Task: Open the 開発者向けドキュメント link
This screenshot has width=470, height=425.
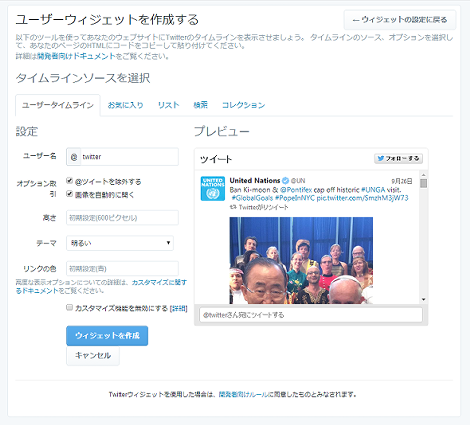Action: [x=76, y=56]
